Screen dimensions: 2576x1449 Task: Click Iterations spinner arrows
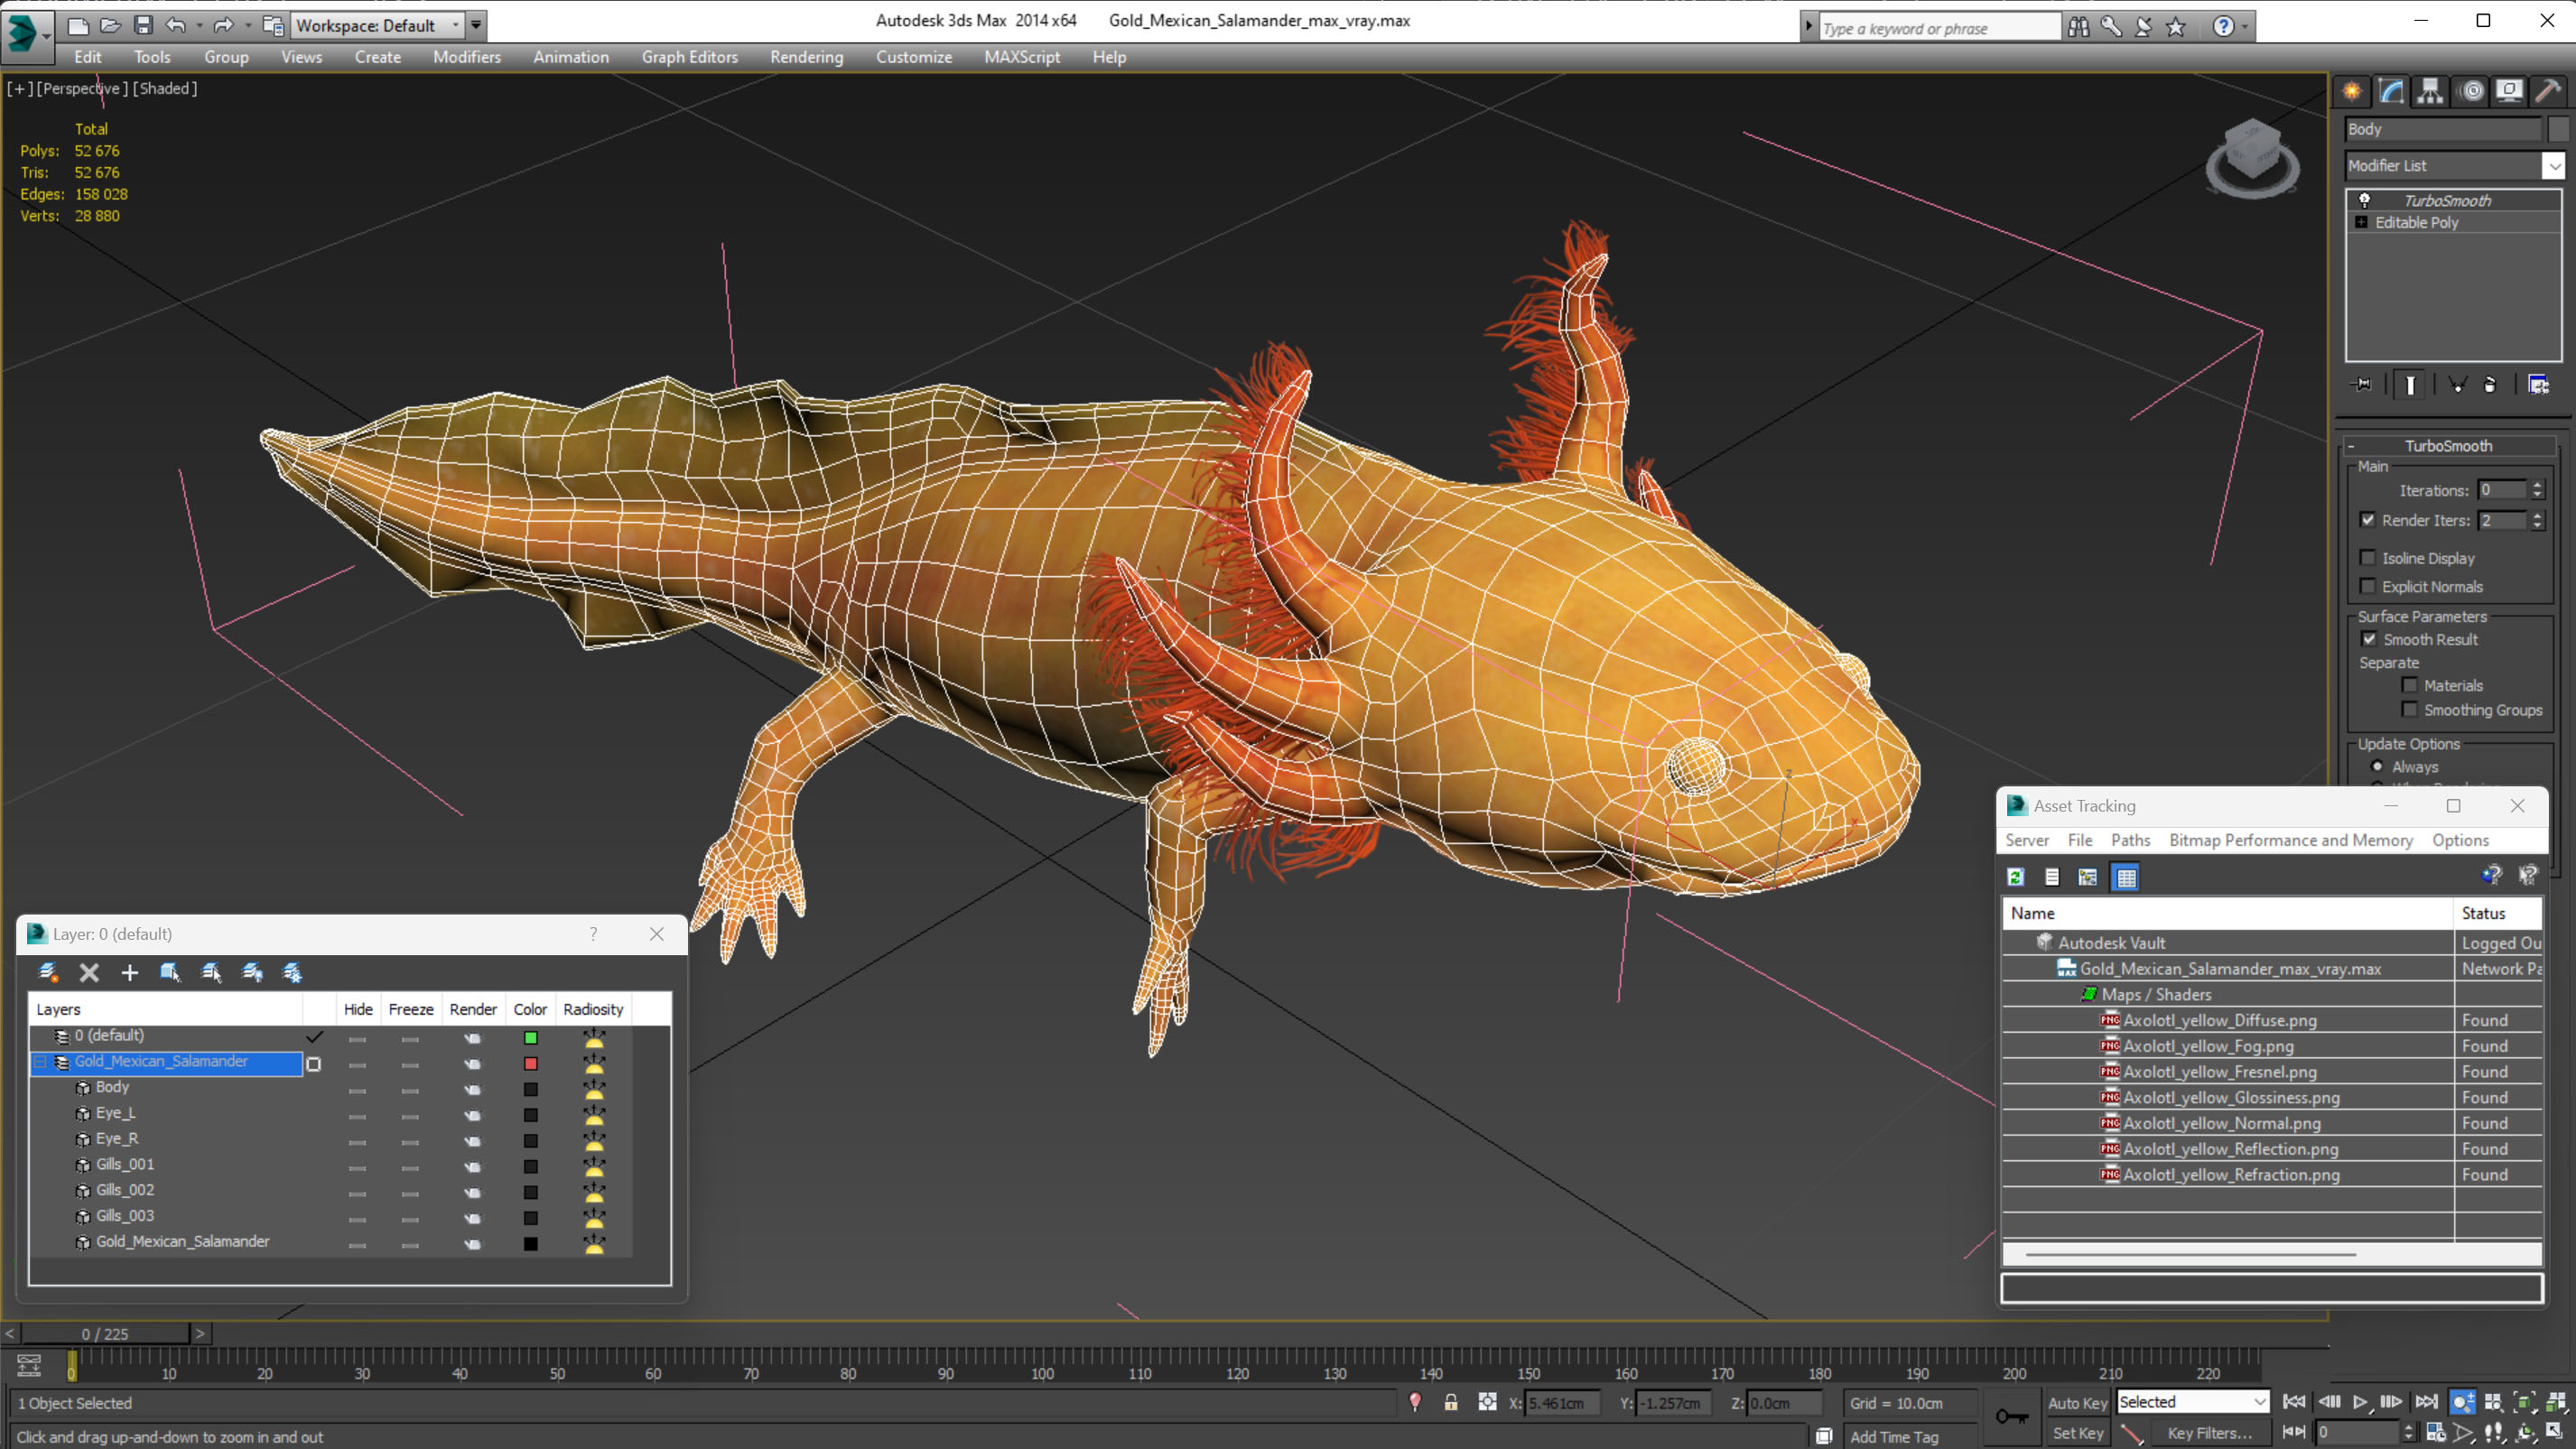click(x=2537, y=490)
